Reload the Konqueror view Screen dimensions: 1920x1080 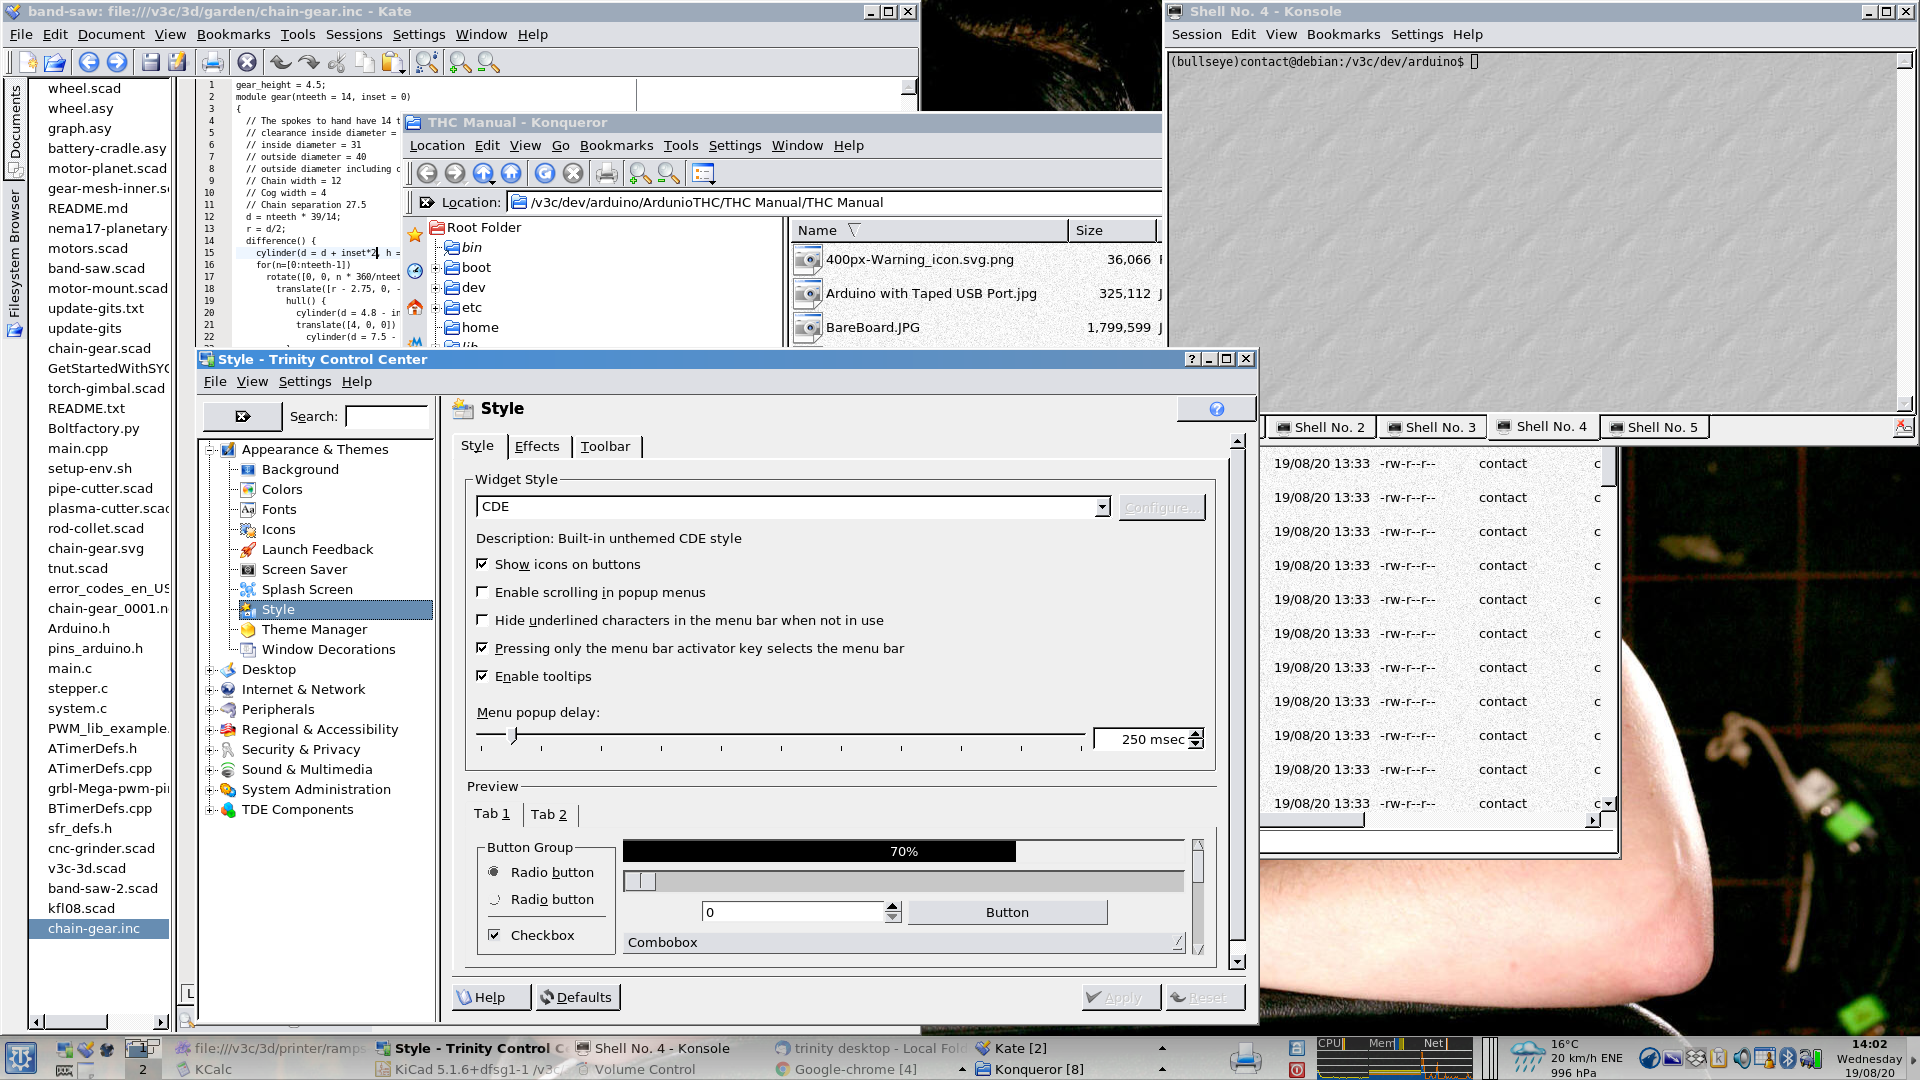tap(545, 173)
